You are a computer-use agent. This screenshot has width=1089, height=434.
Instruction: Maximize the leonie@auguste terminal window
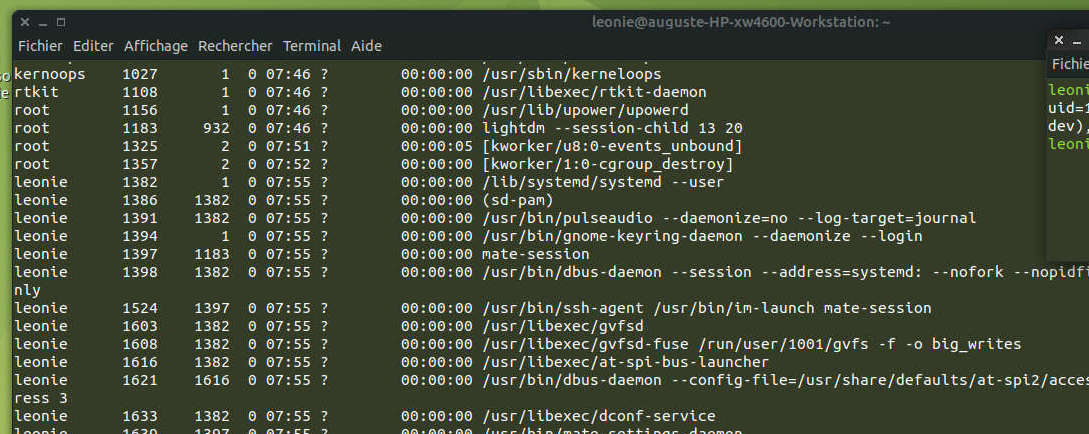(61, 22)
